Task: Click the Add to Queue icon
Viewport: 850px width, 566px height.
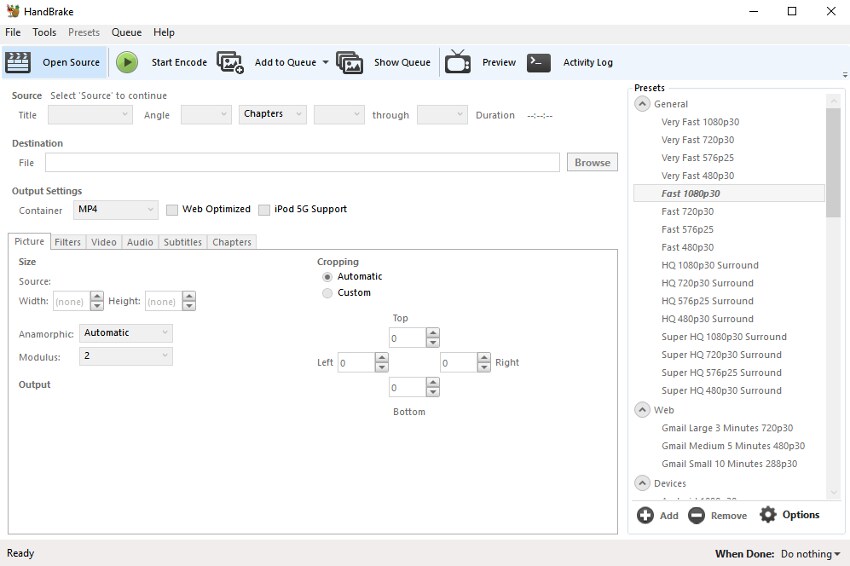Action: pos(230,62)
